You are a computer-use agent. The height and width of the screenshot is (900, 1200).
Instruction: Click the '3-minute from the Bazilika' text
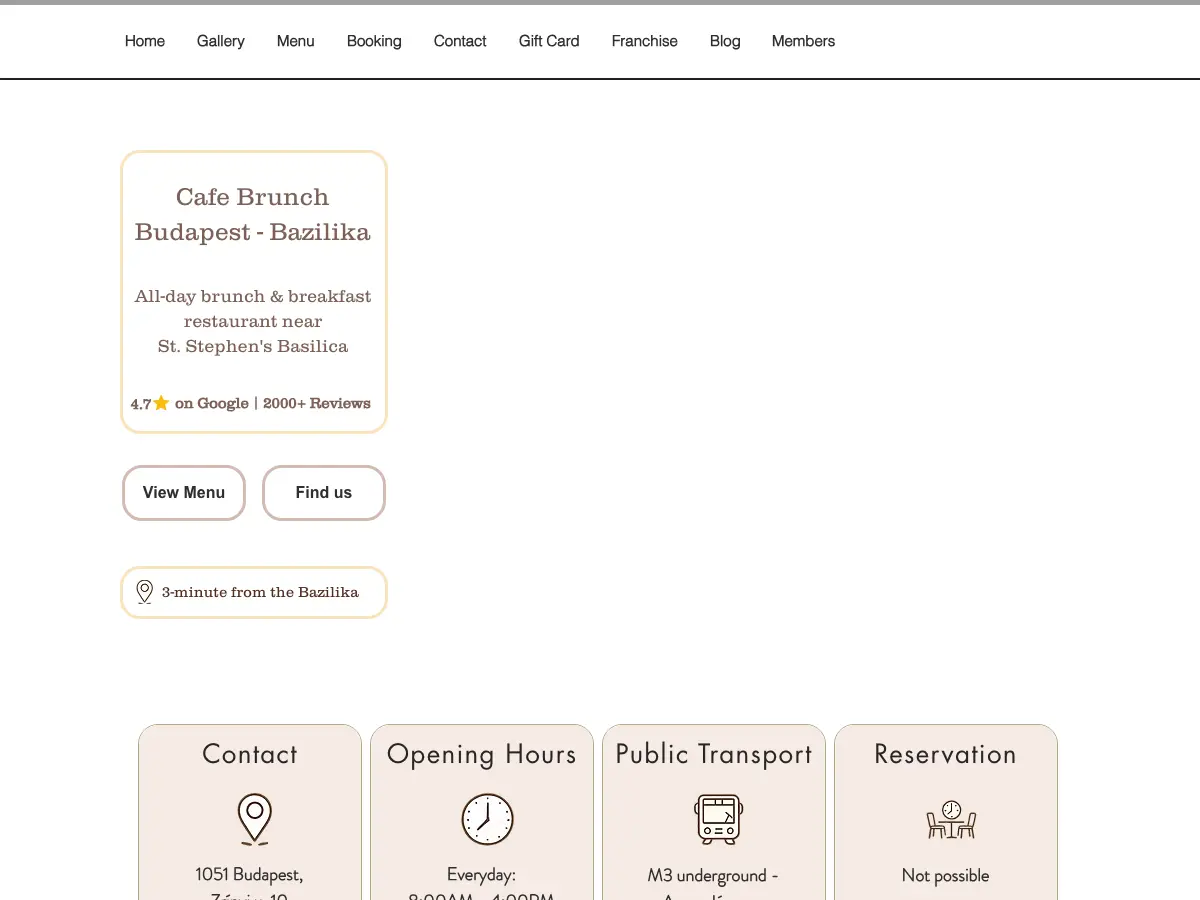pos(260,592)
